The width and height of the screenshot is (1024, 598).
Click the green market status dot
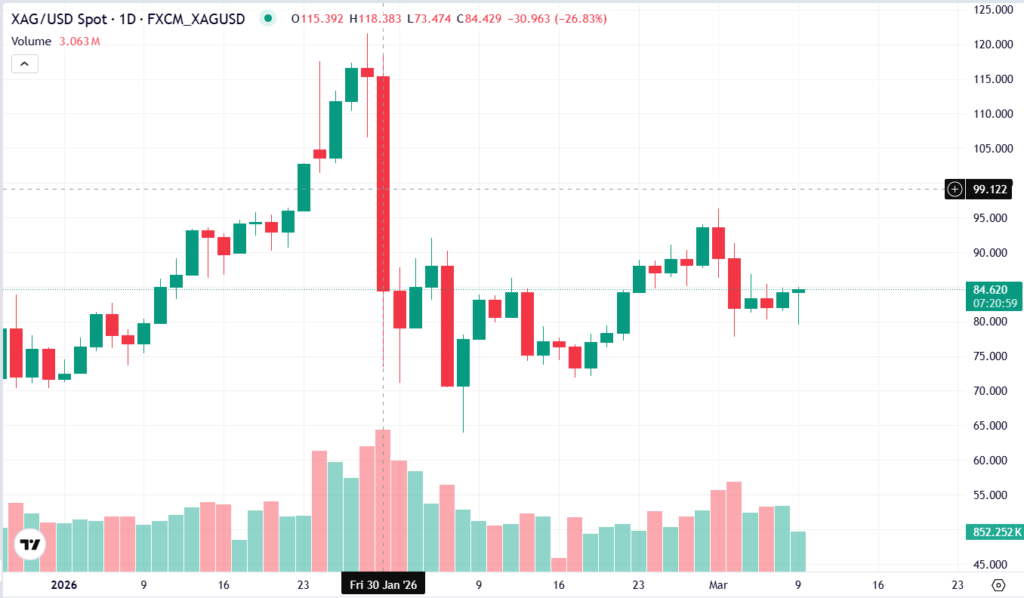click(266, 19)
